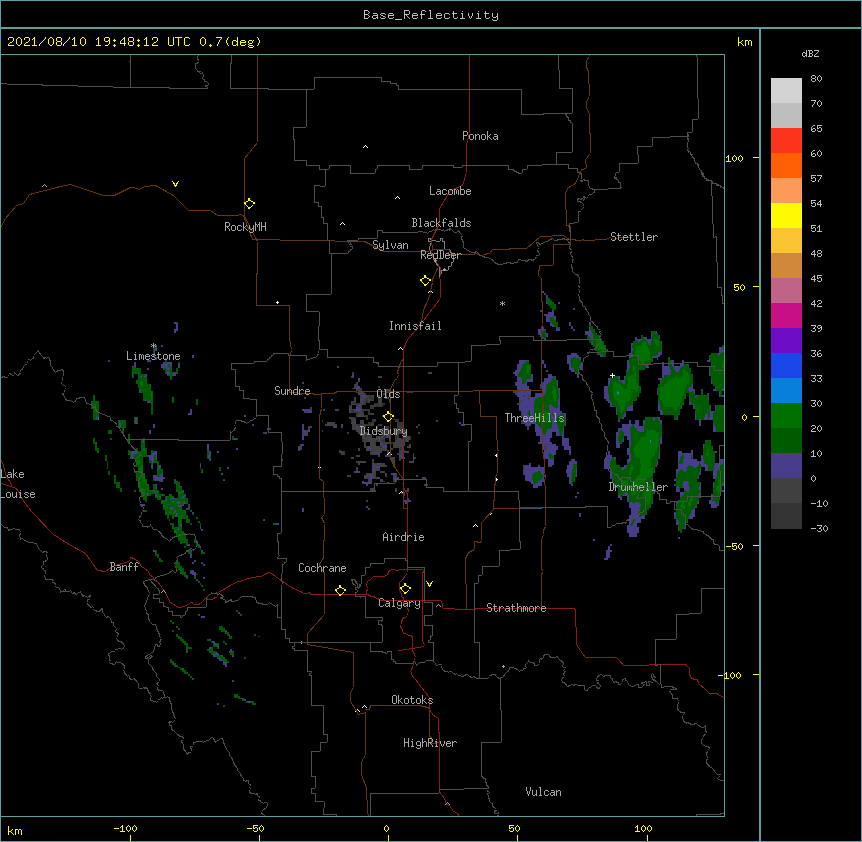
Task: Click the yellow marker near RockyMH
Action: click(249, 204)
